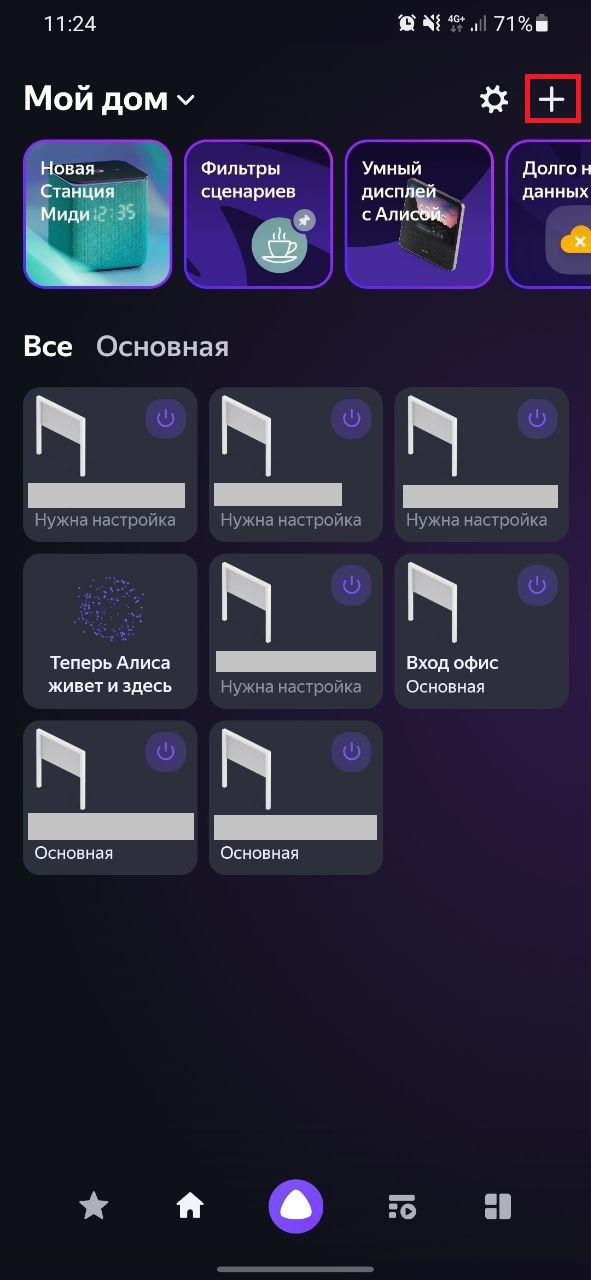The height and width of the screenshot is (1280, 591).
Task: Open partially visible cloud storage promo card
Action: pyautogui.click(x=548, y=214)
